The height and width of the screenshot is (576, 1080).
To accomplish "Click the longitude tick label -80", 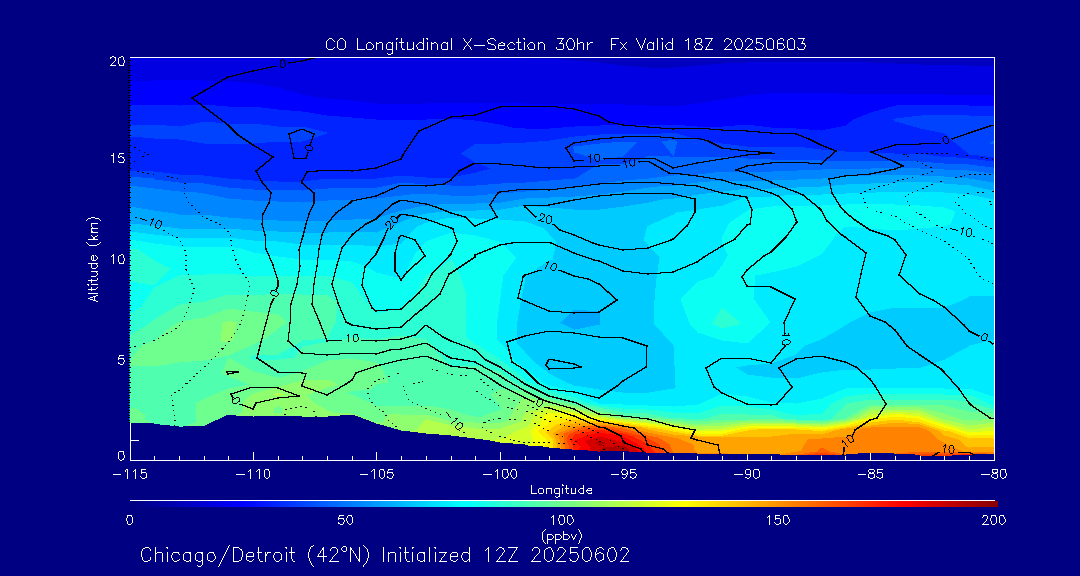I will coord(994,474).
